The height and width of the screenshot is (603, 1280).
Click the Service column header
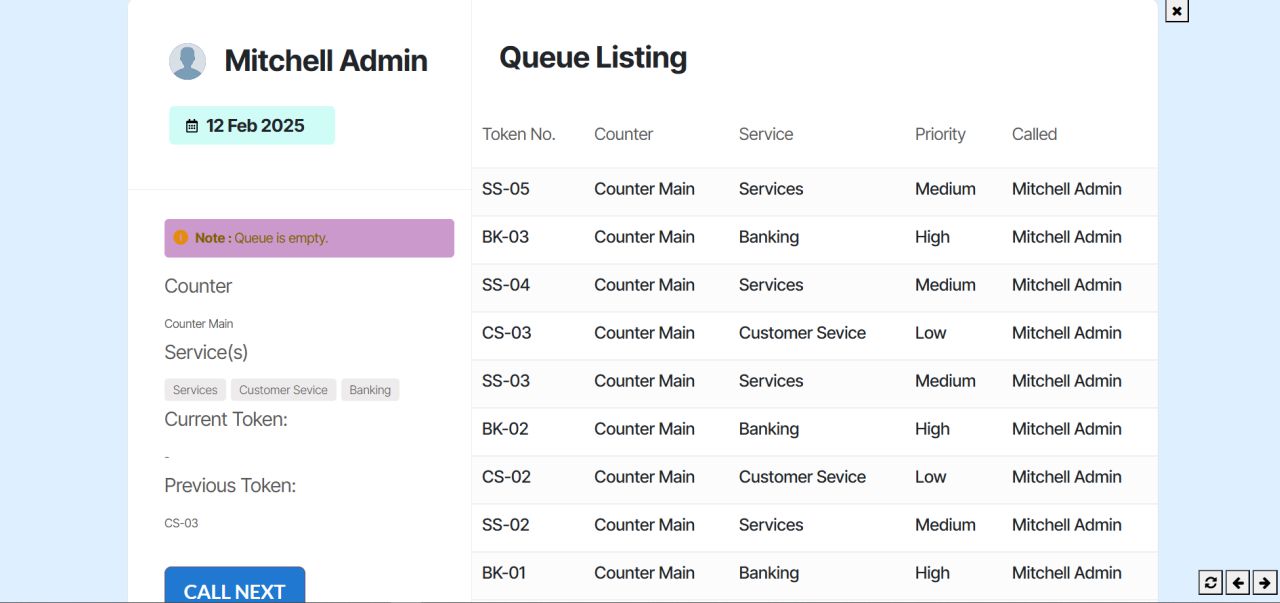point(766,134)
